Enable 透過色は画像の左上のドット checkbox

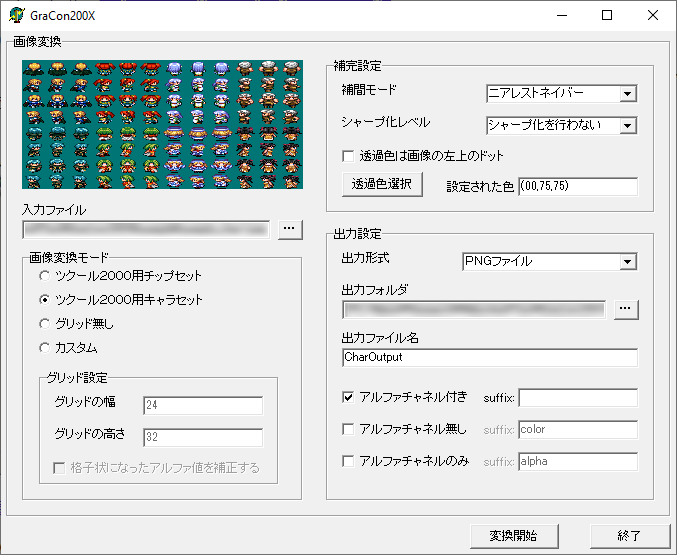(x=349, y=156)
